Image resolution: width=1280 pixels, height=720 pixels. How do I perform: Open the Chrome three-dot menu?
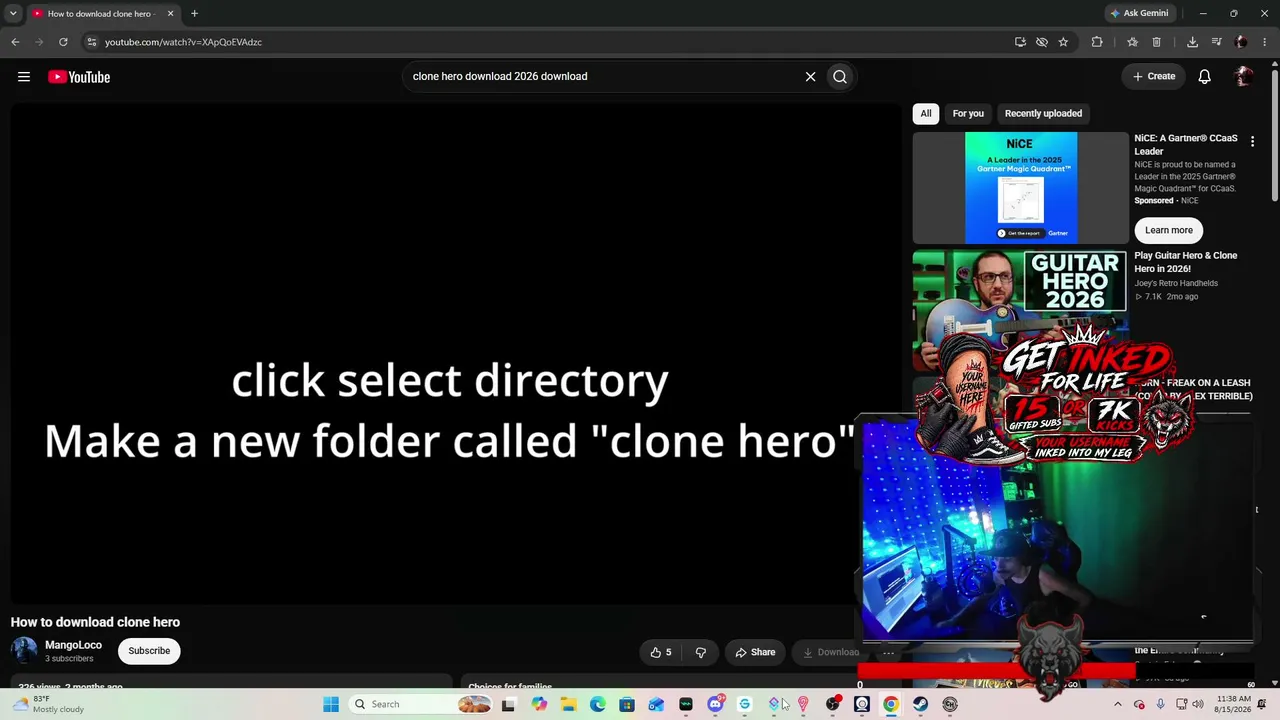click(1265, 42)
